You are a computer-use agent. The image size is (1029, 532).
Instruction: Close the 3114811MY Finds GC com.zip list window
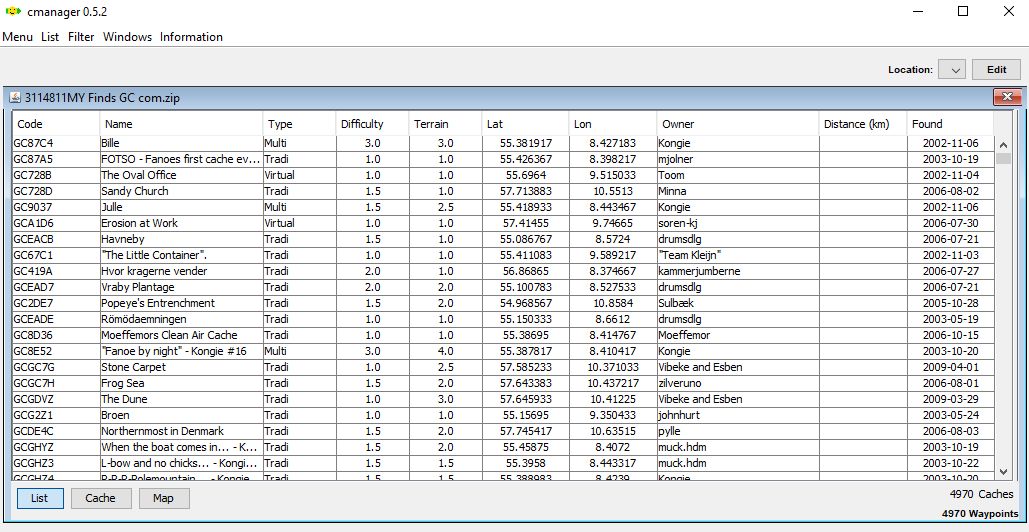[x=1007, y=98]
